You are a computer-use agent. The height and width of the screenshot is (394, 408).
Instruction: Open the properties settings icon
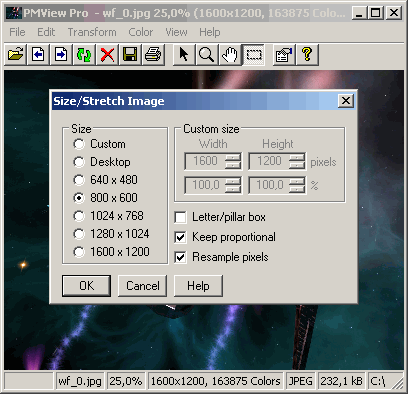[284, 54]
